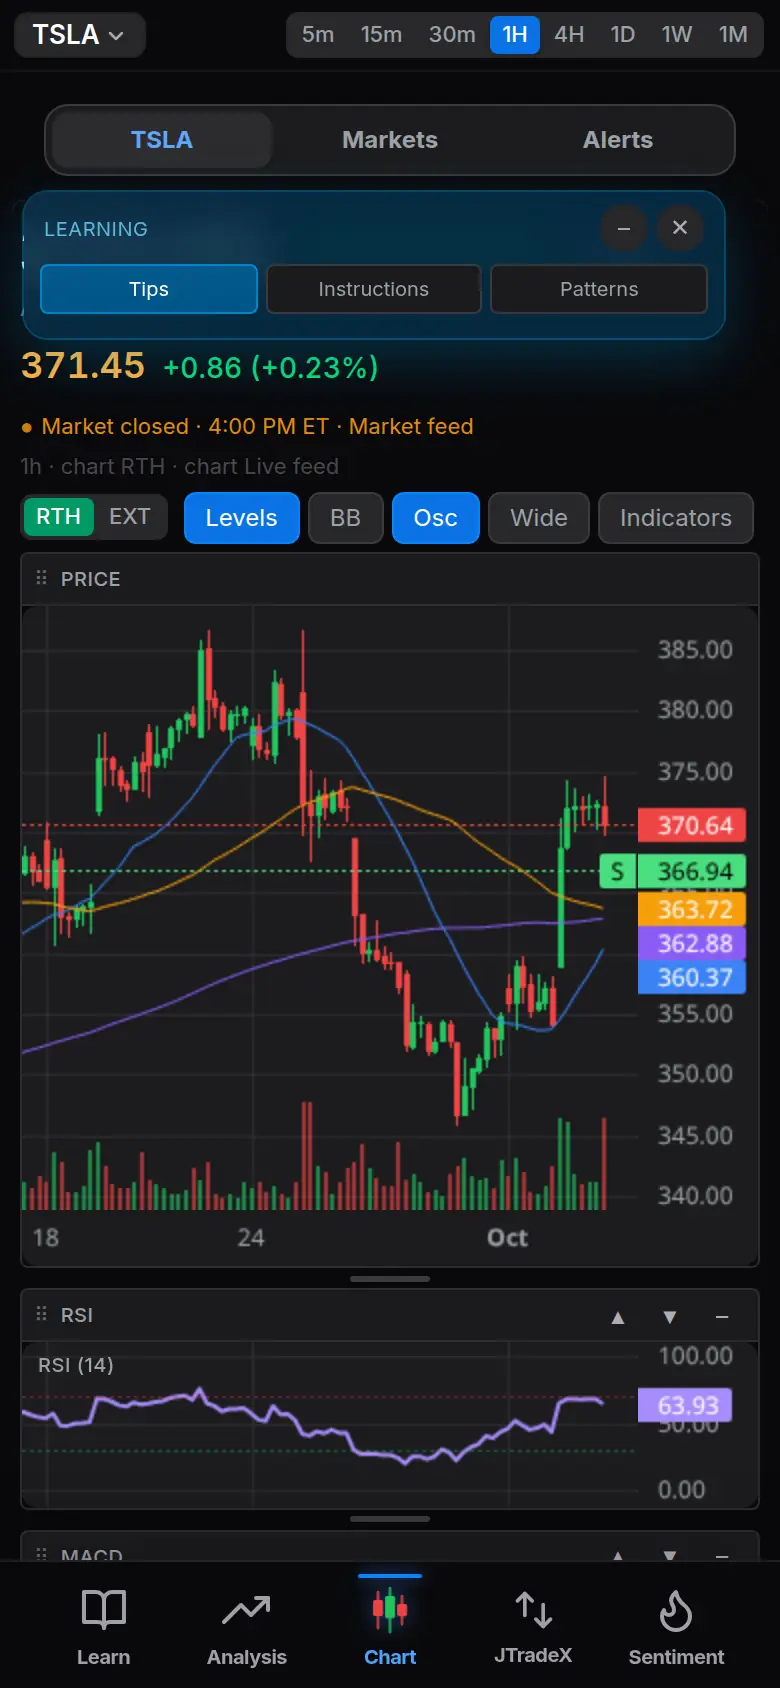Select the 30m timeframe
This screenshot has height=1688, width=780.
(x=452, y=35)
